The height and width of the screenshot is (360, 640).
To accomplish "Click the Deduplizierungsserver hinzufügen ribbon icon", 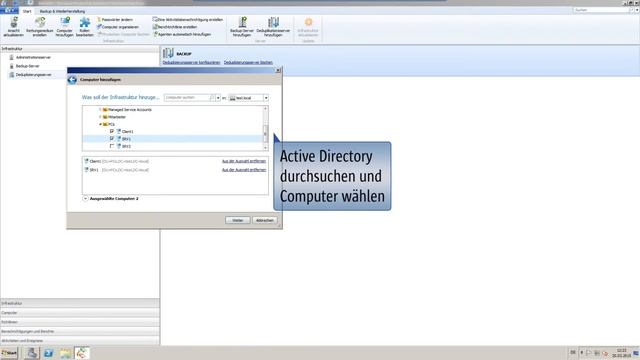I will click(273, 27).
